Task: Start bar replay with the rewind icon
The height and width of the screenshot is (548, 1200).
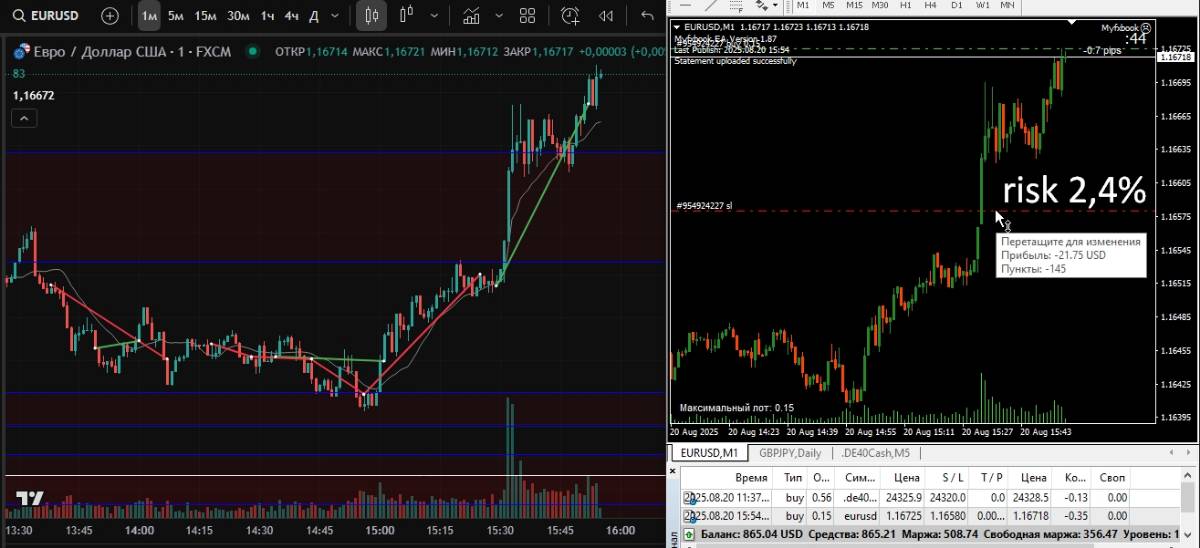Action: coord(605,16)
